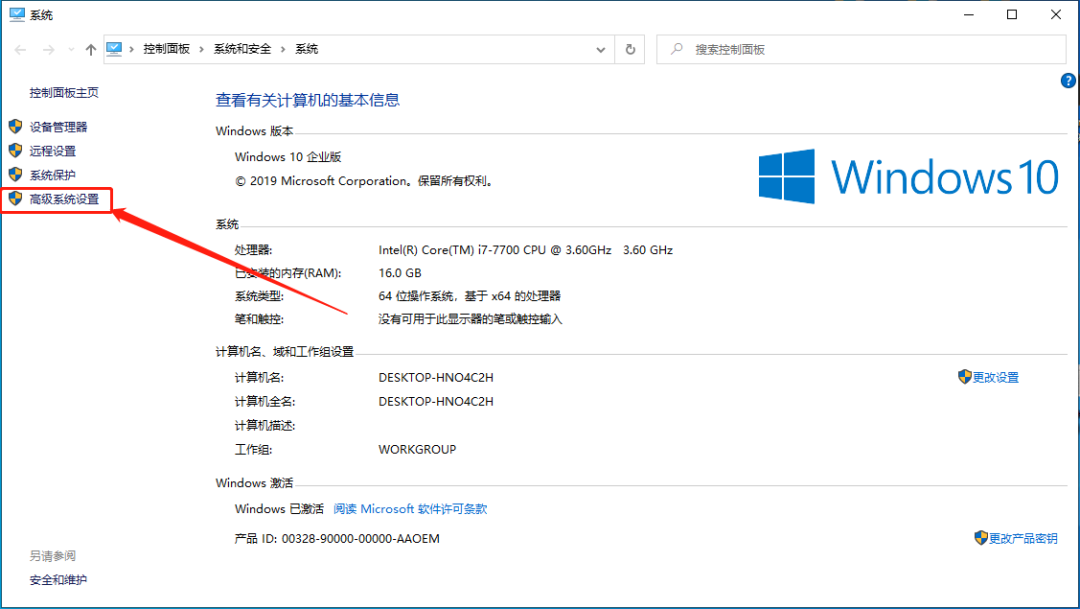Click the up one level arrow
The width and height of the screenshot is (1080, 609).
point(90,50)
